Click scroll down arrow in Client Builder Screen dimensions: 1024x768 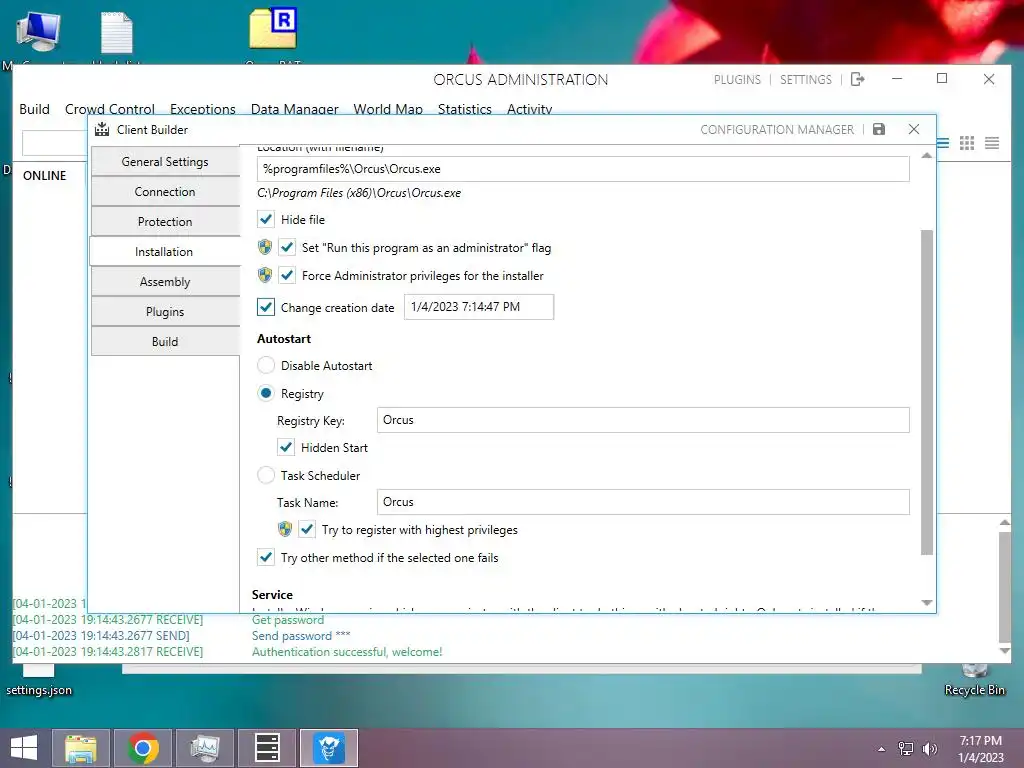[x=927, y=603]
